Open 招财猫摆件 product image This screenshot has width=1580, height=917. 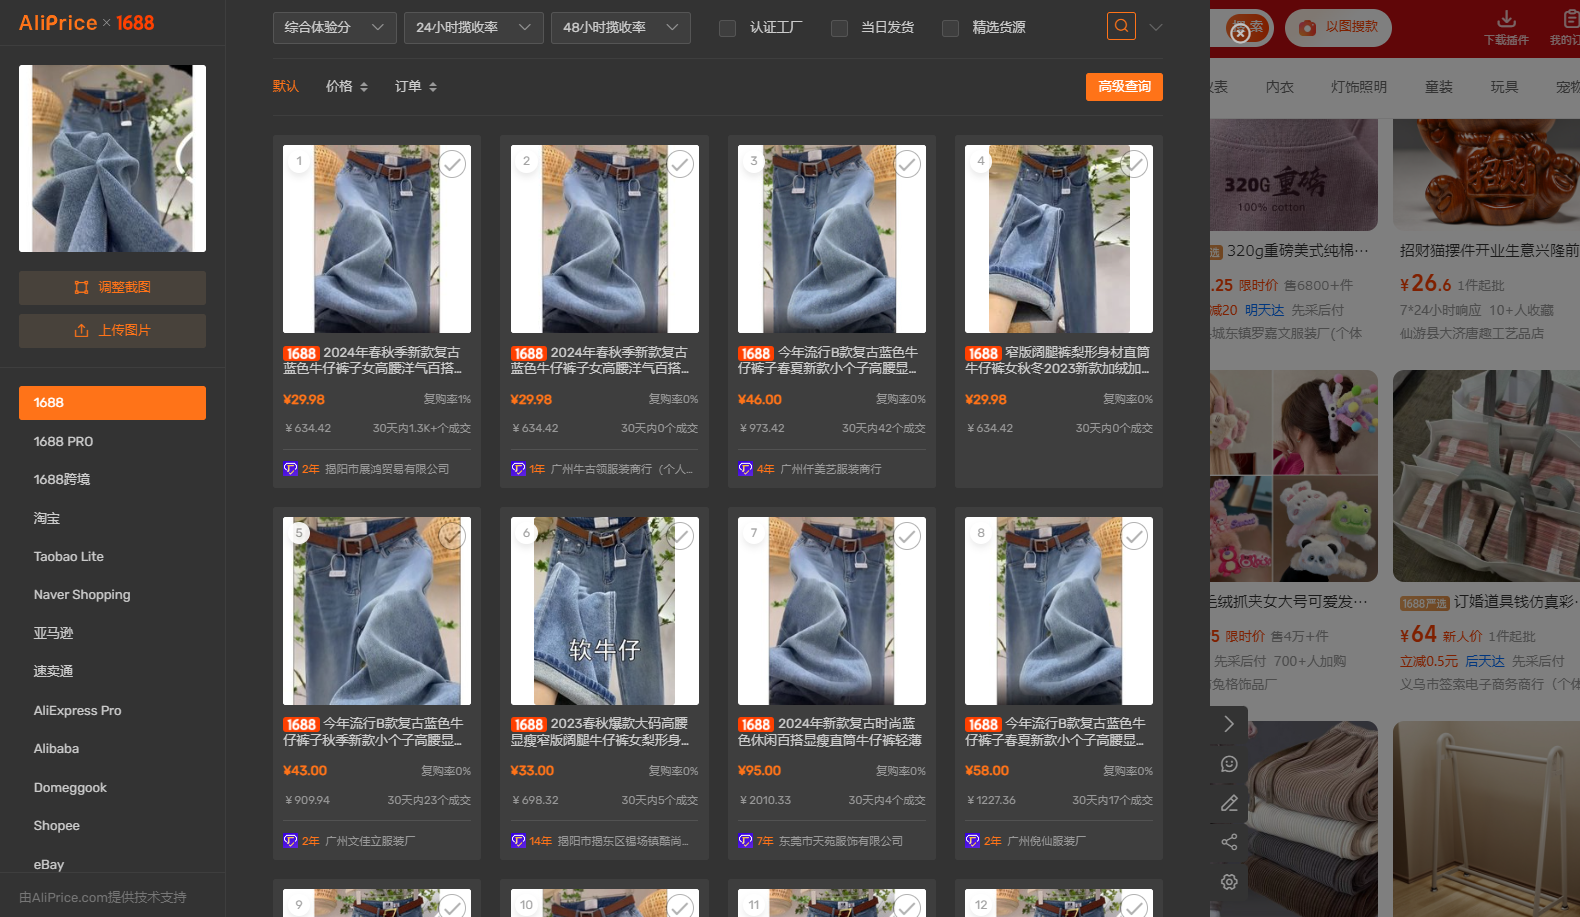click(x=1486, y=175)
